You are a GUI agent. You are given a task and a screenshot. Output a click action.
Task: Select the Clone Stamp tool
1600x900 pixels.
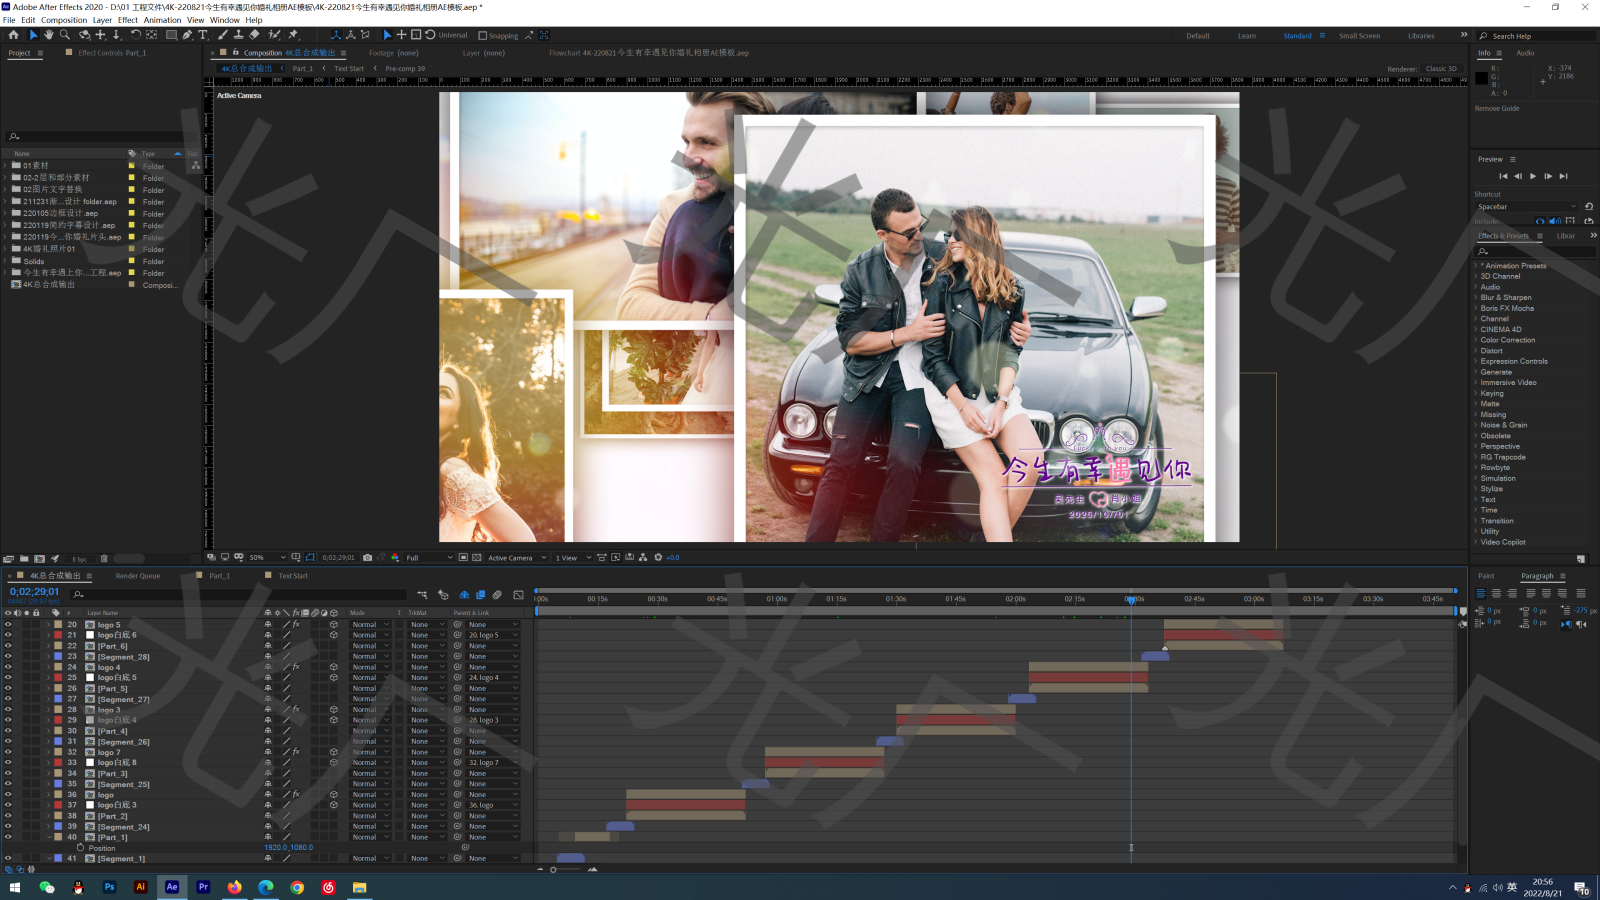(238, 35)
